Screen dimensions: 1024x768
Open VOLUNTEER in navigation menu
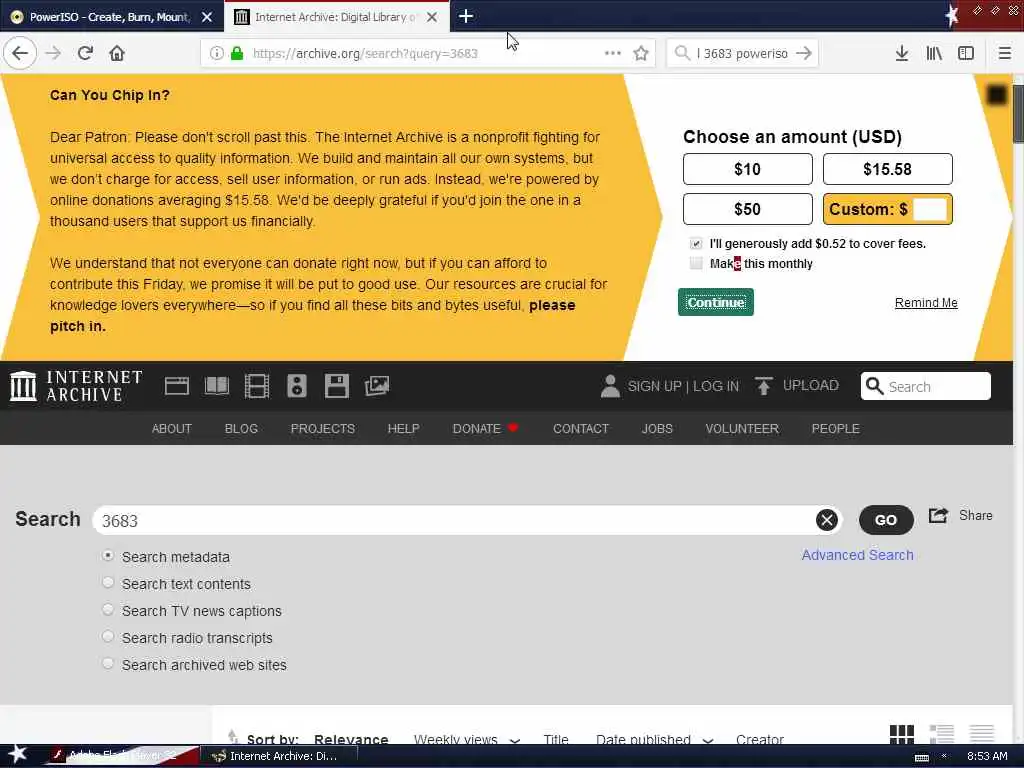tap(742, 429)
